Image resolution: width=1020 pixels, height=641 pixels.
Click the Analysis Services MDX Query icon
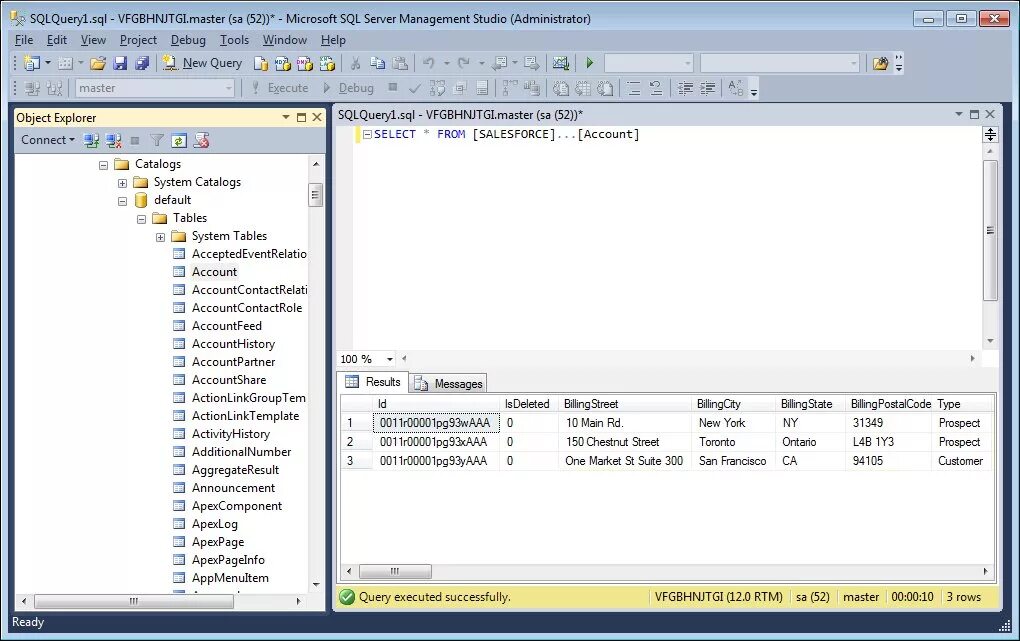point(282,63)
